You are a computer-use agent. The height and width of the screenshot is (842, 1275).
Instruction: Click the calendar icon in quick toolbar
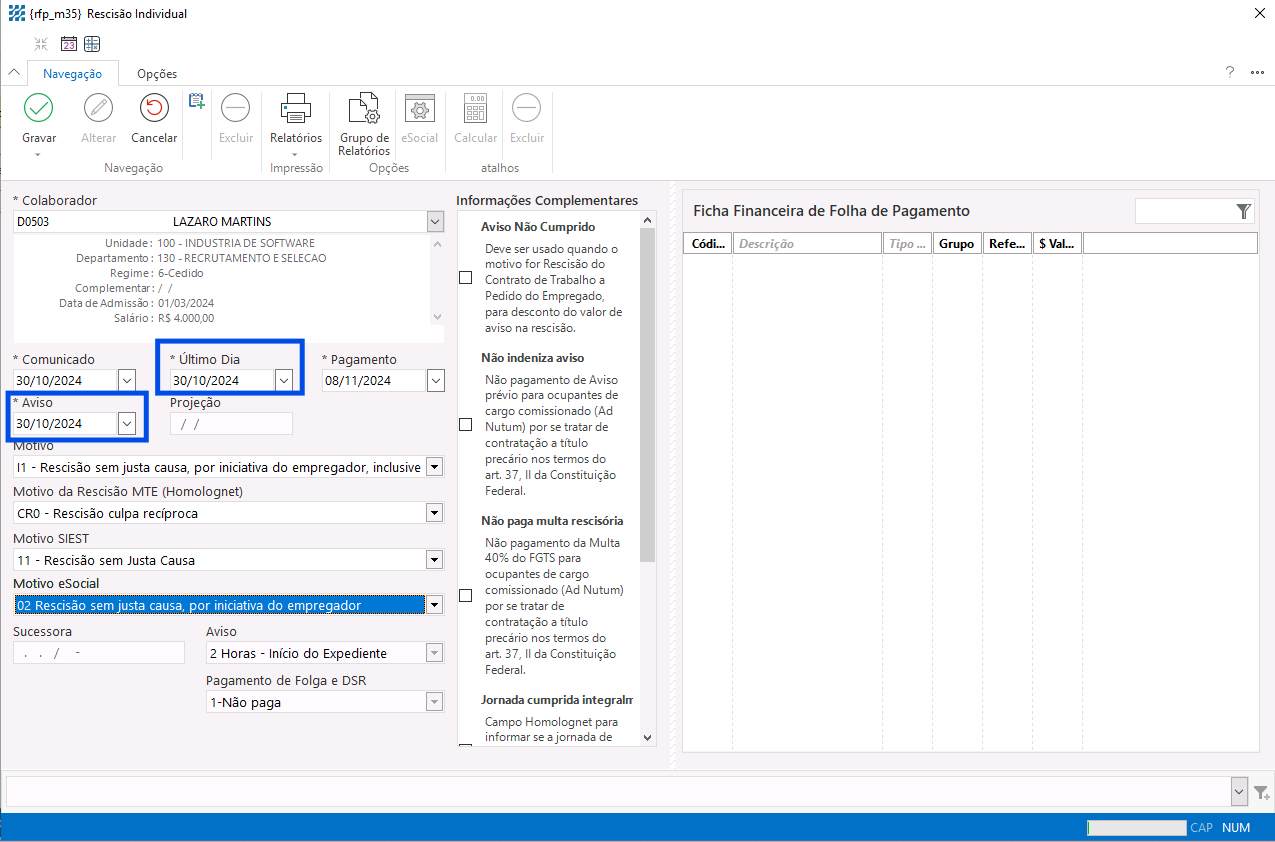point(69,44)
